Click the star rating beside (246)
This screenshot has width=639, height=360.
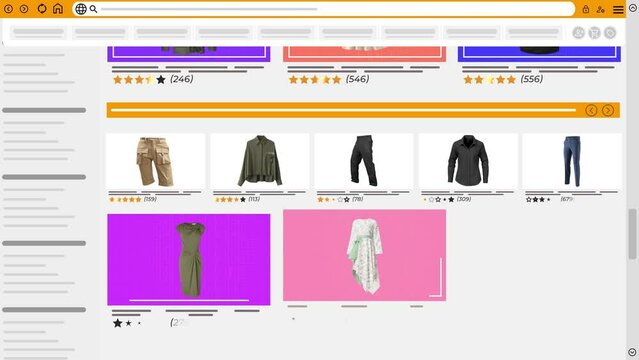click(x=139, y=80)
